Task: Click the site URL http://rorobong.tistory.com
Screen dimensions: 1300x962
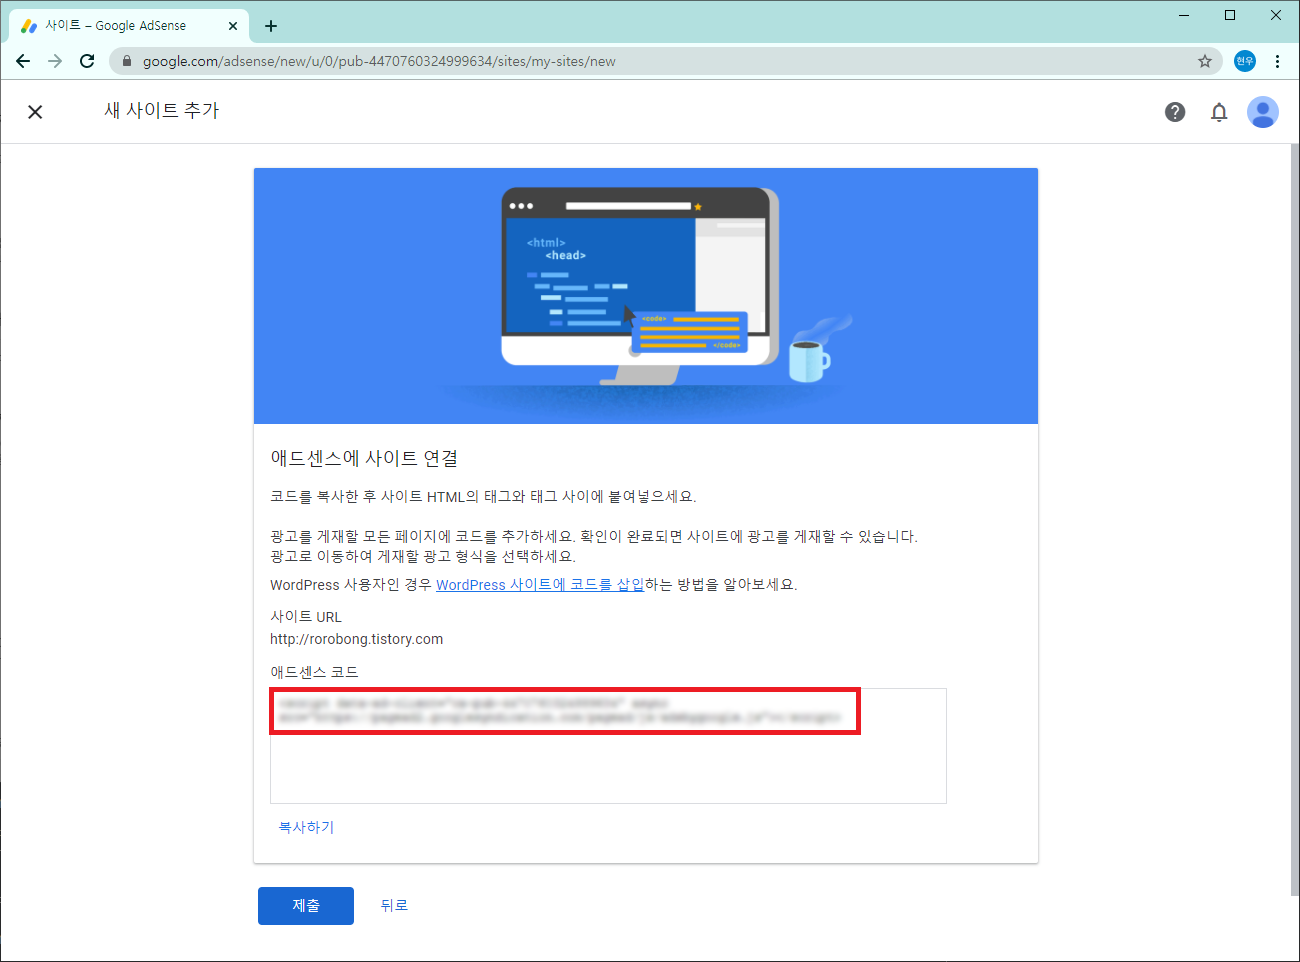Action: 356,639
